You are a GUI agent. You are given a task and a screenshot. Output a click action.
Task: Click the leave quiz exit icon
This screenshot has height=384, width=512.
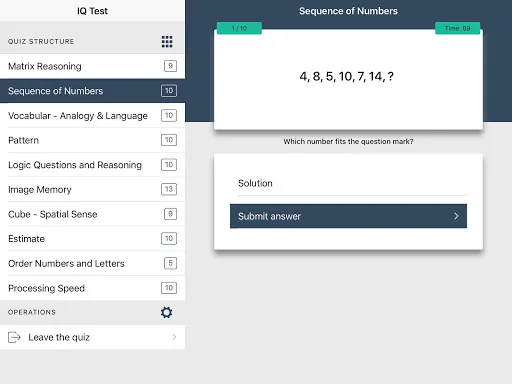(14, 337)
